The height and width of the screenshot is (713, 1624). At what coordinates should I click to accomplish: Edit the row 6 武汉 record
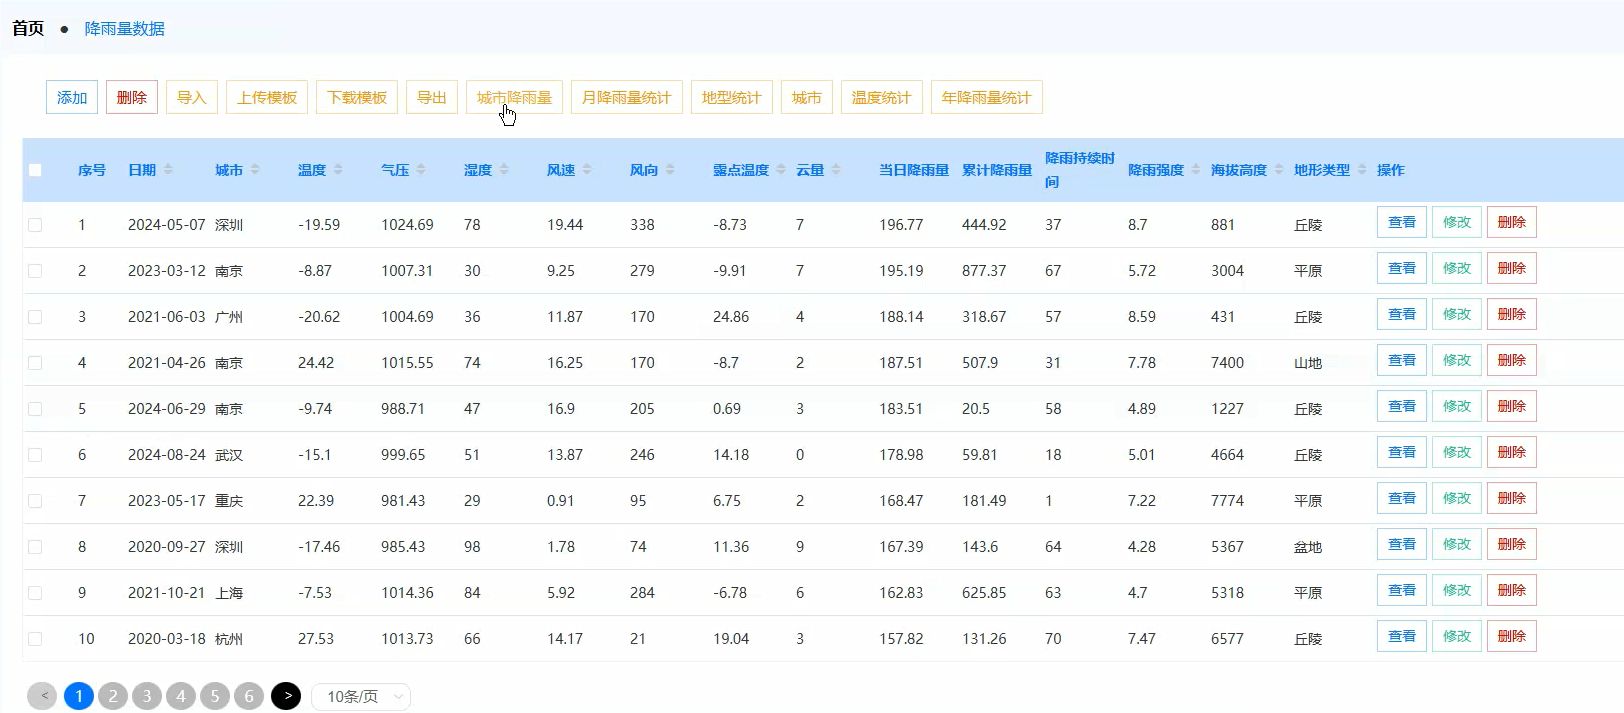tap(1457, 452)
